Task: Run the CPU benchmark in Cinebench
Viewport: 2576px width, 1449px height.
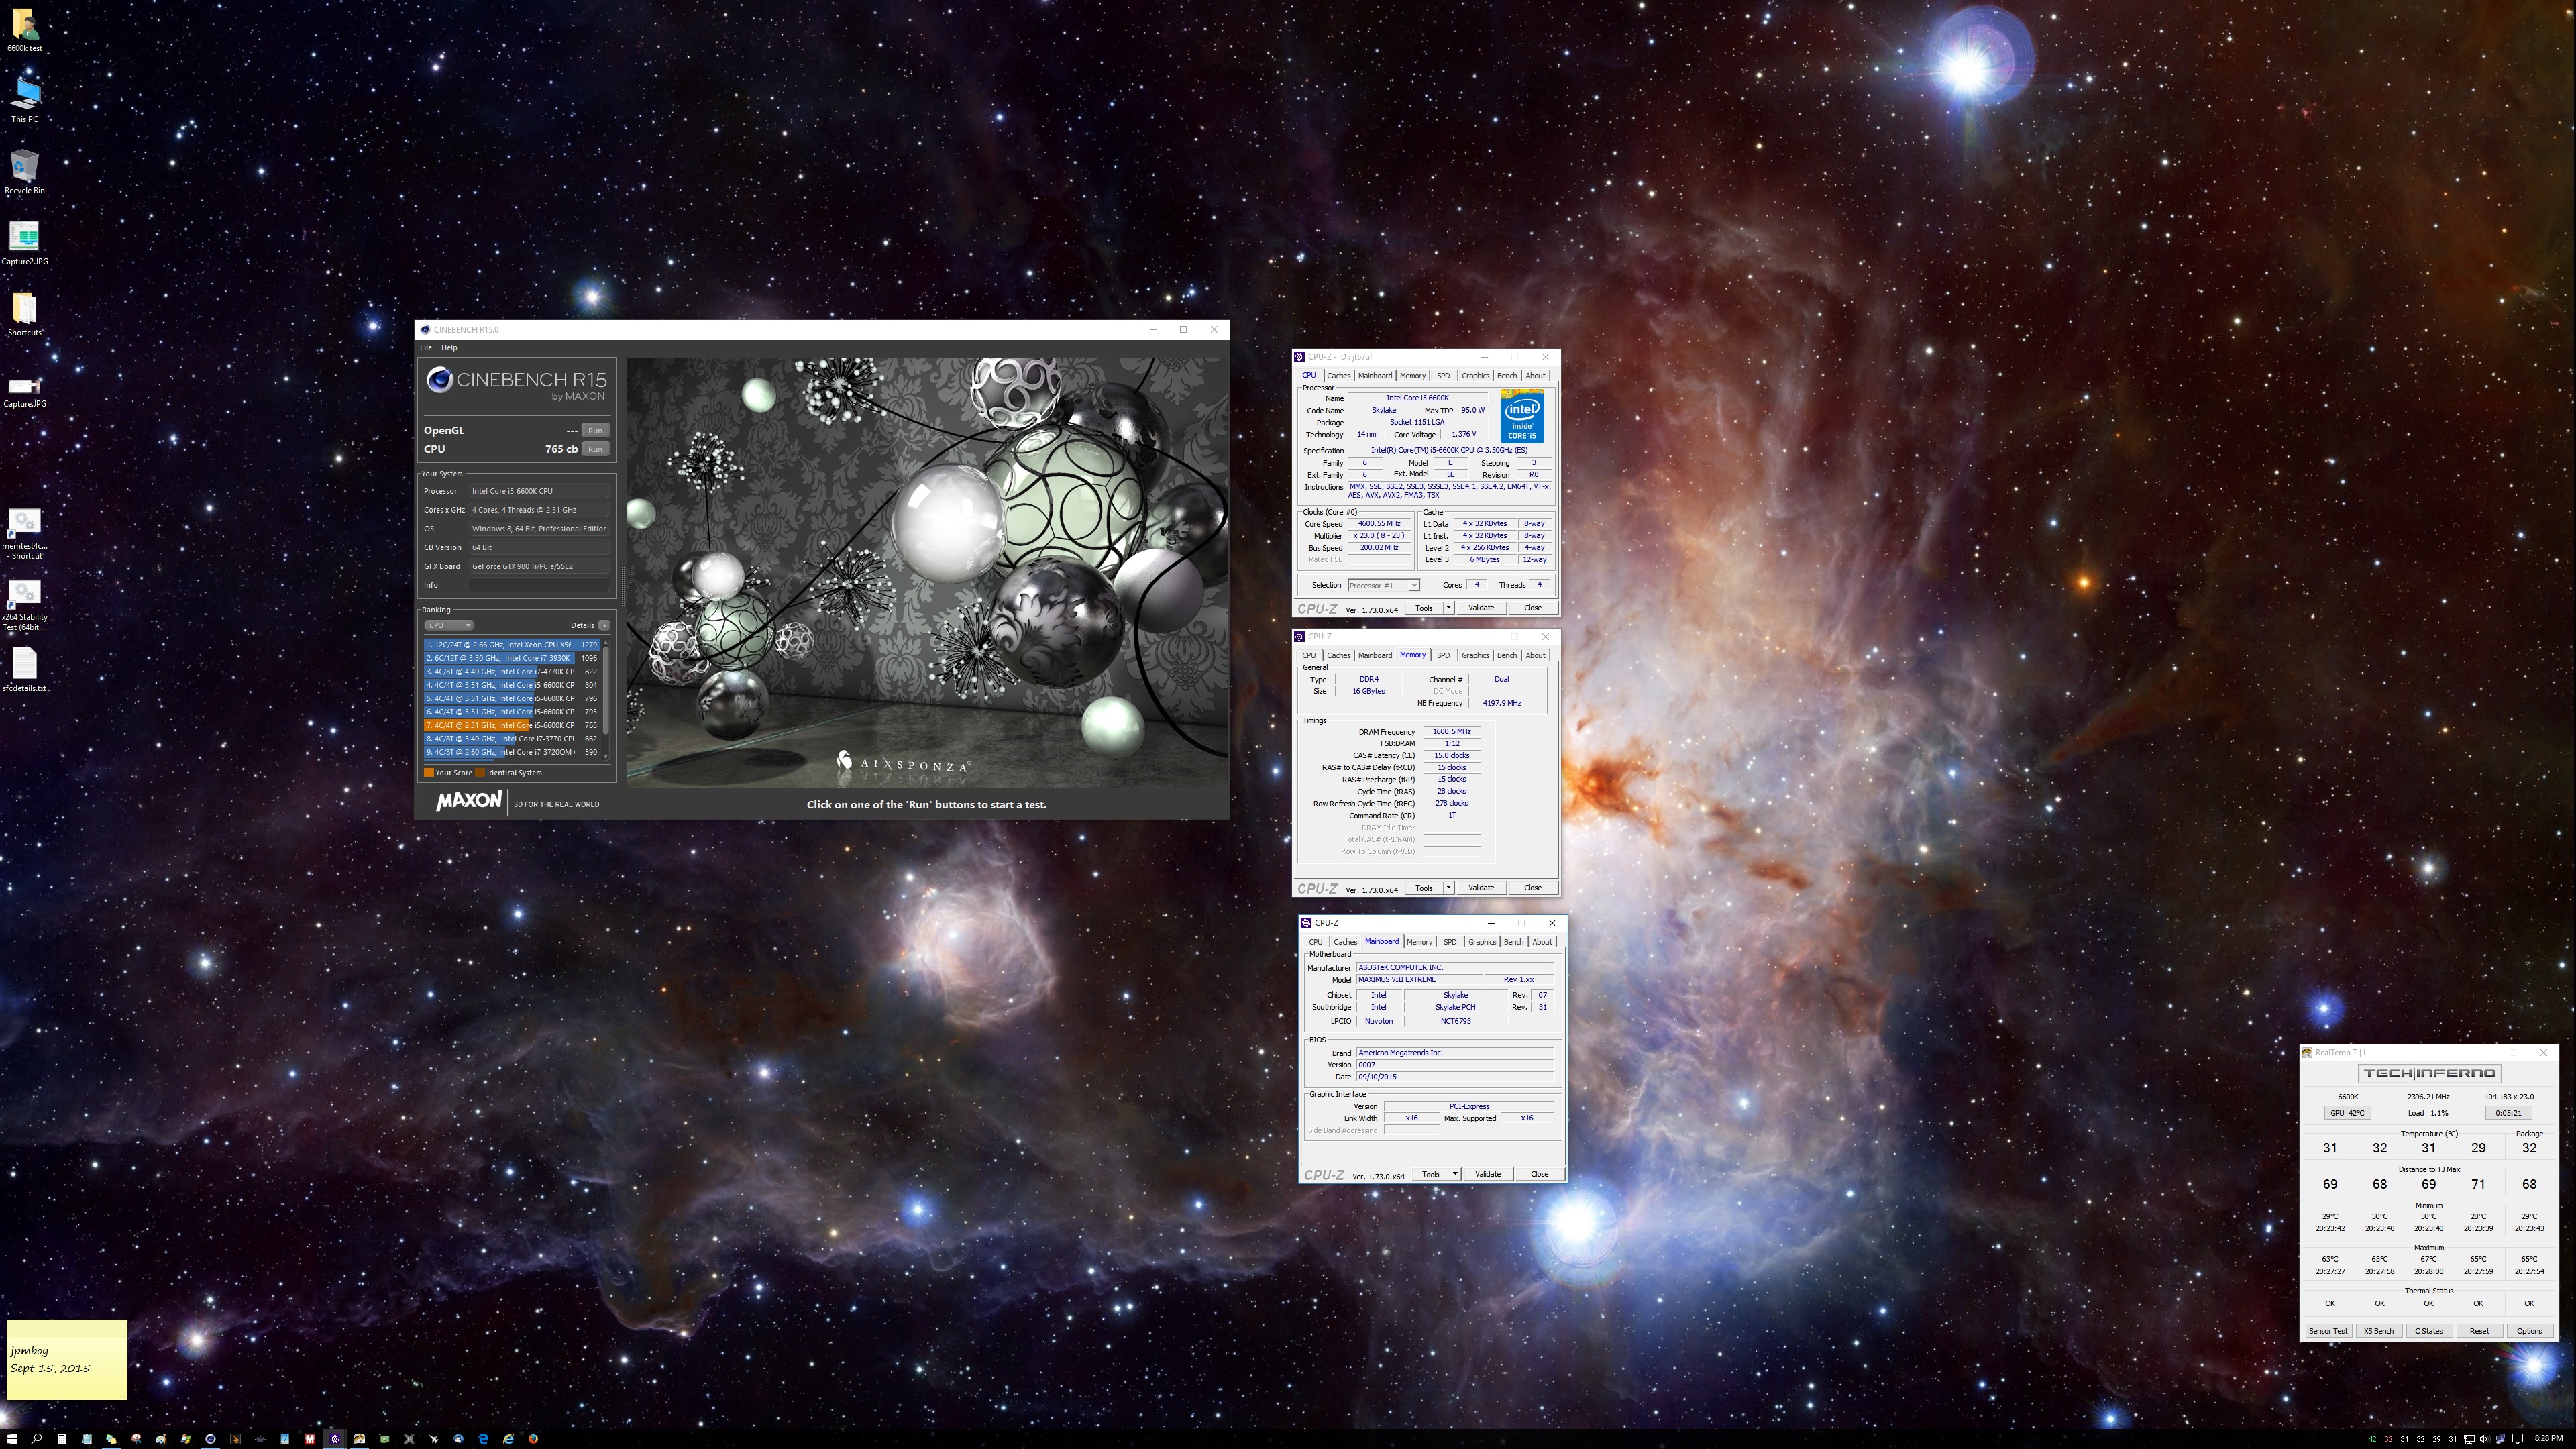Action: coord(595,449)
